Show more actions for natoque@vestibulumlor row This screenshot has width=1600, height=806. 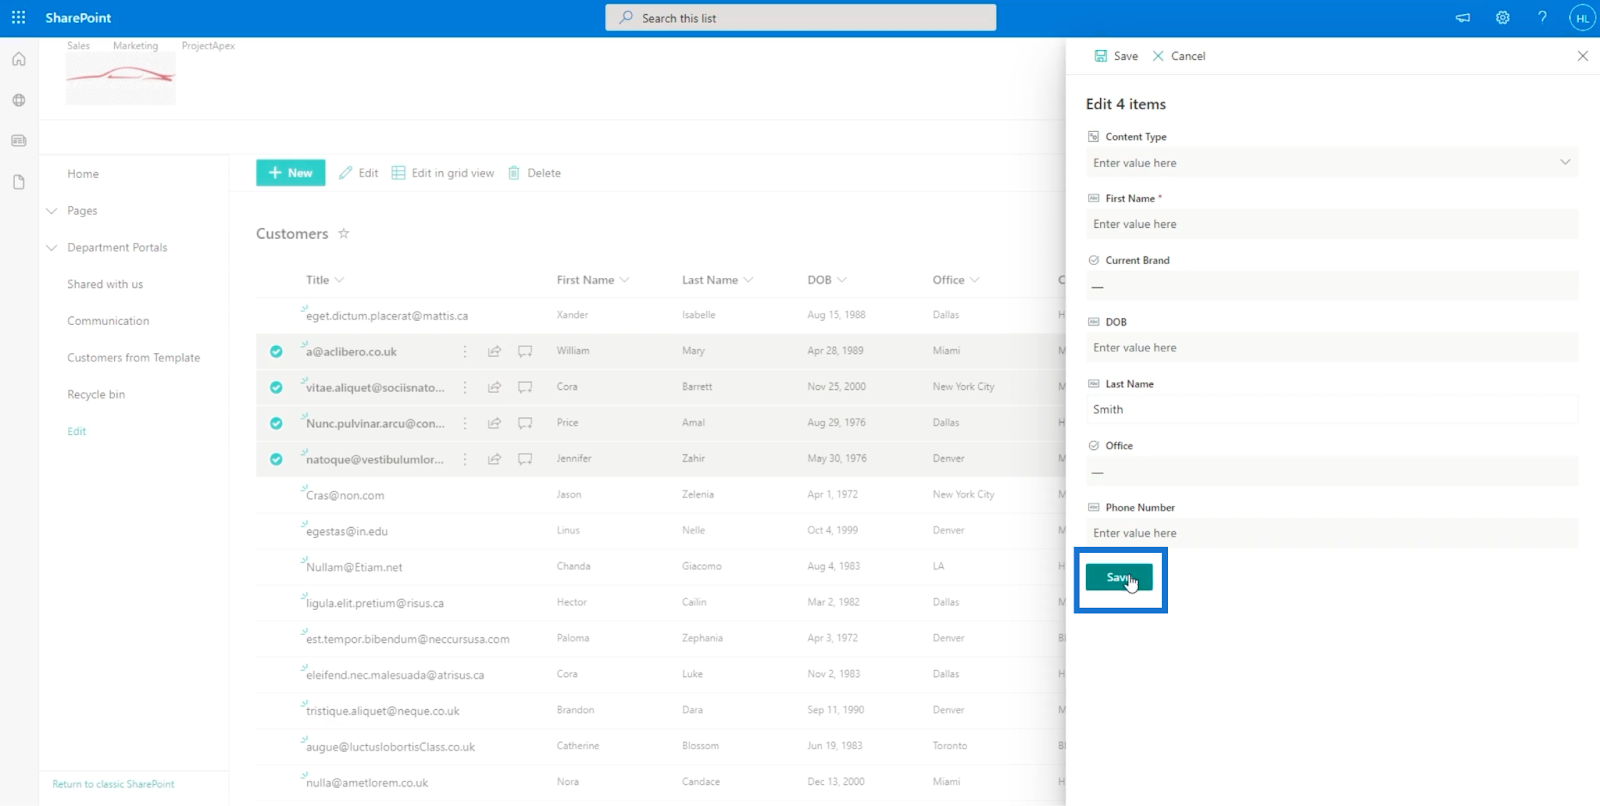click(x=465, y=459)
